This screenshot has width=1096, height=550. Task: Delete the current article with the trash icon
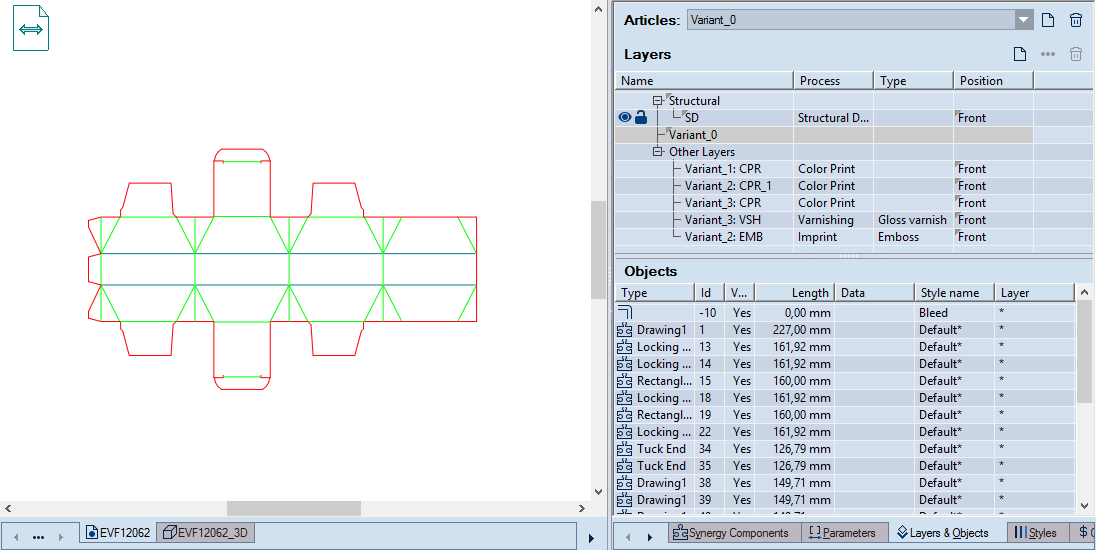click(x=1076, y=20)
